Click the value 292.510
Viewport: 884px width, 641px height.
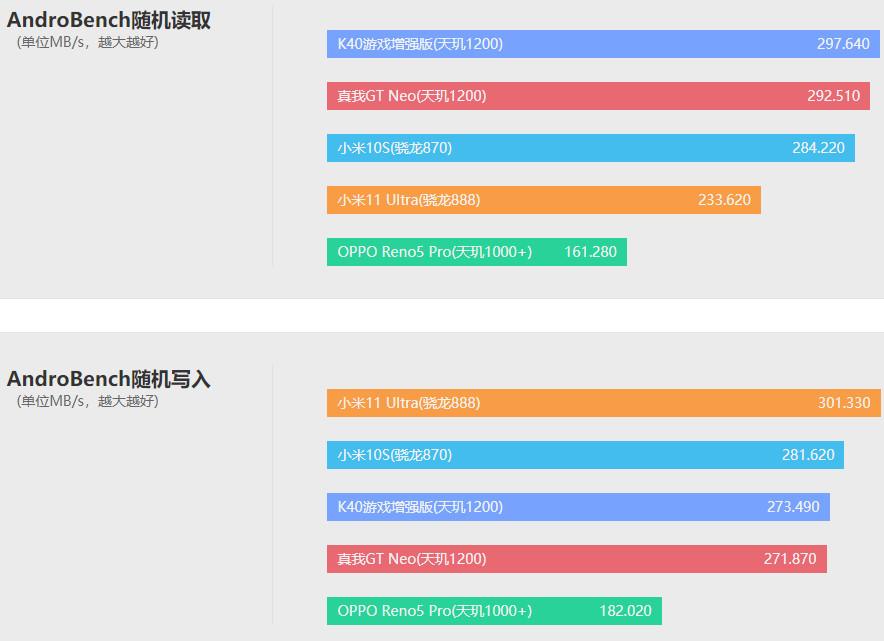click(833, 96)
